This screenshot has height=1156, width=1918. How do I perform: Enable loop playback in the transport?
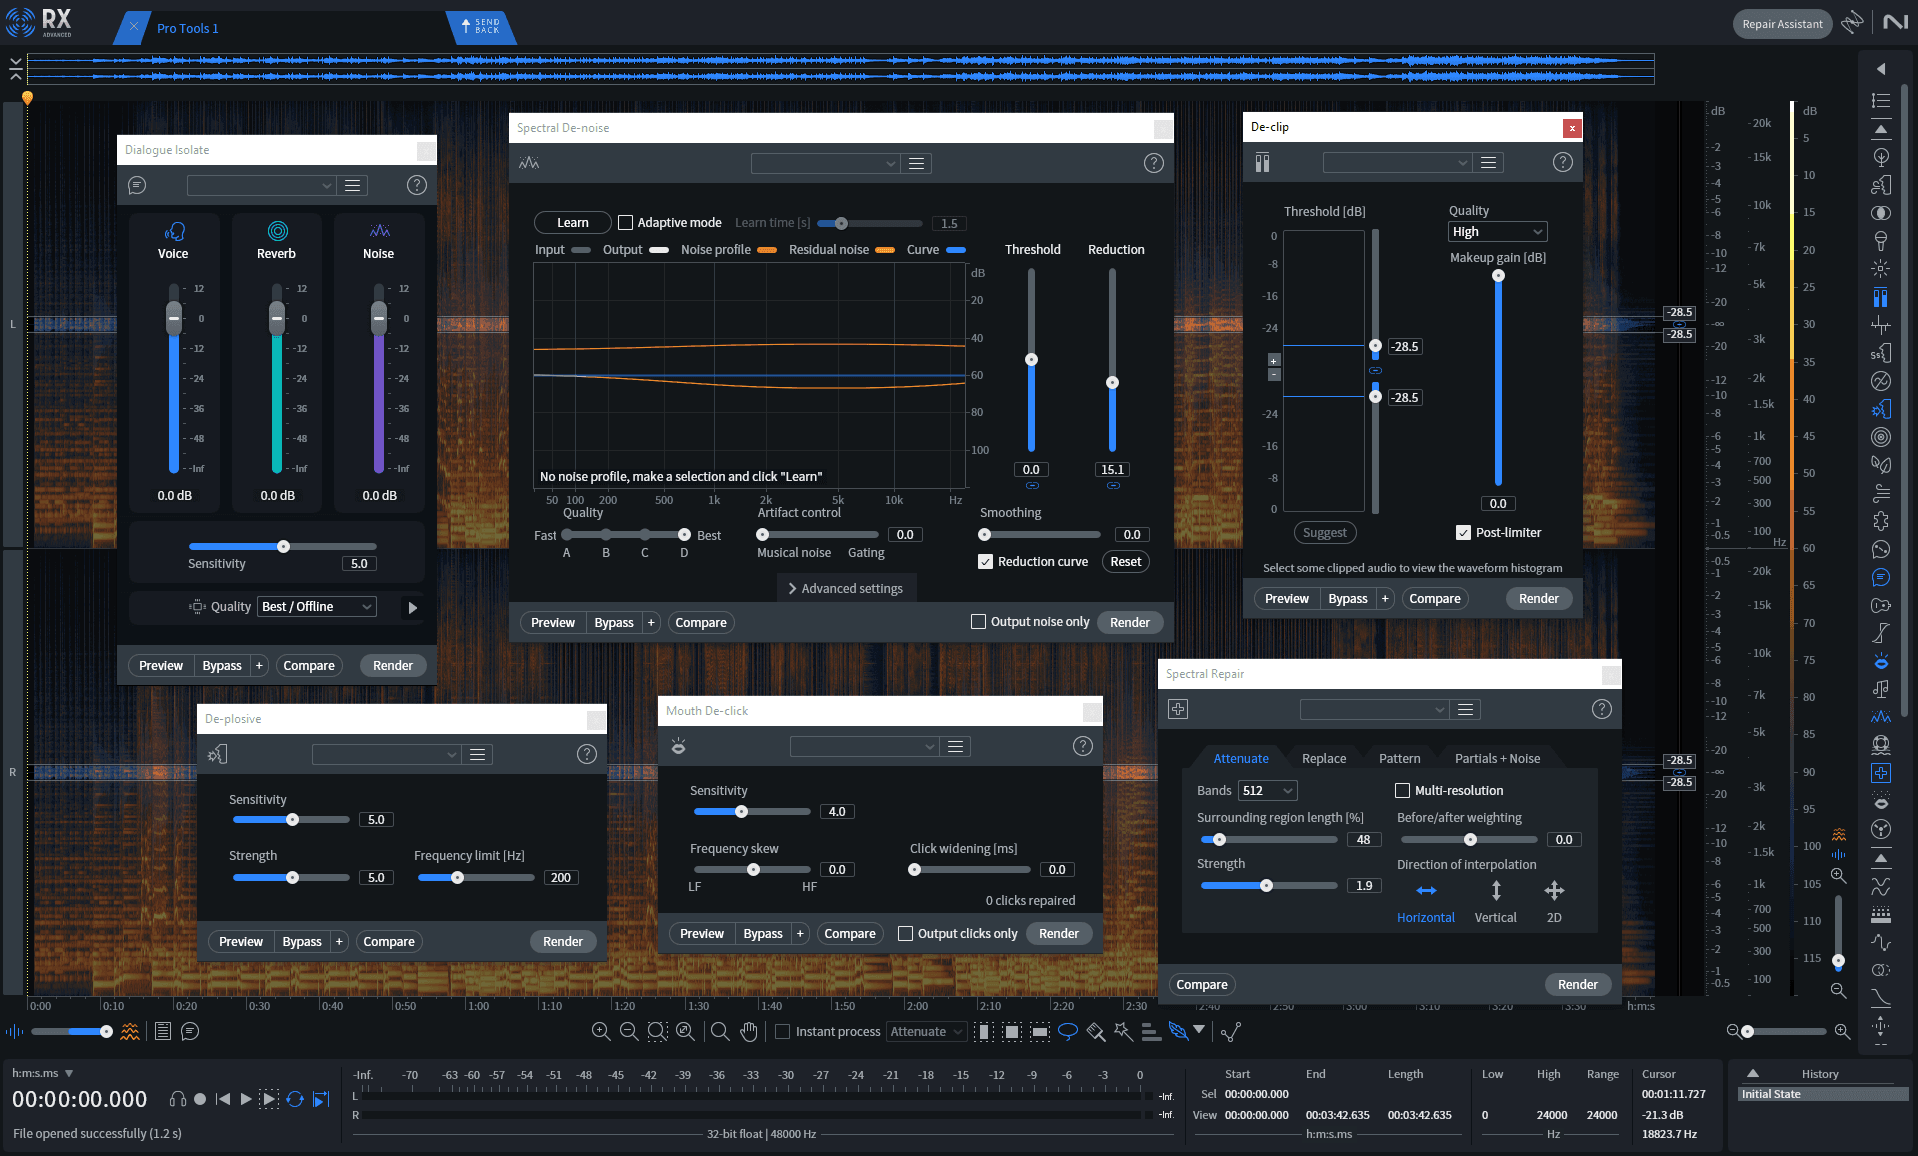coord(295,1099)
